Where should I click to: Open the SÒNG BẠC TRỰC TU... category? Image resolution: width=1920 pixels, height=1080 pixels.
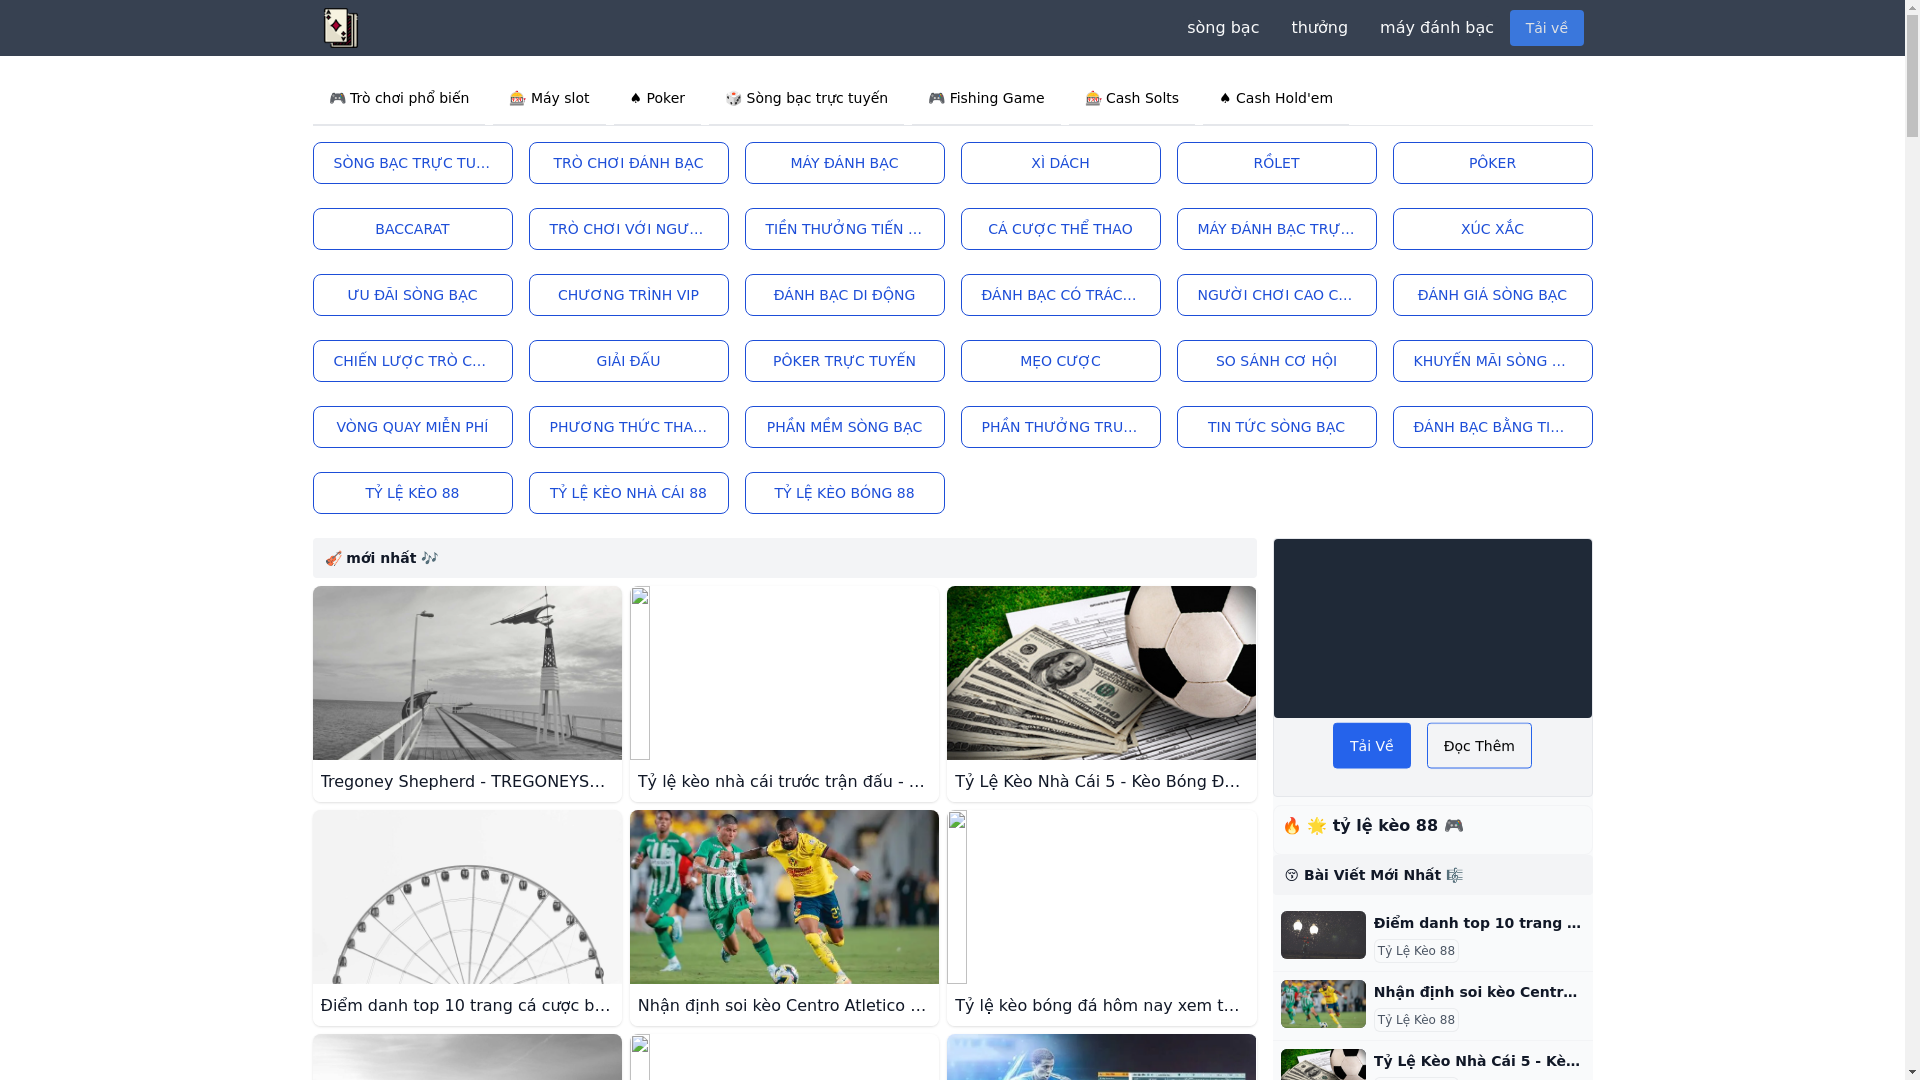coord(412,163)
